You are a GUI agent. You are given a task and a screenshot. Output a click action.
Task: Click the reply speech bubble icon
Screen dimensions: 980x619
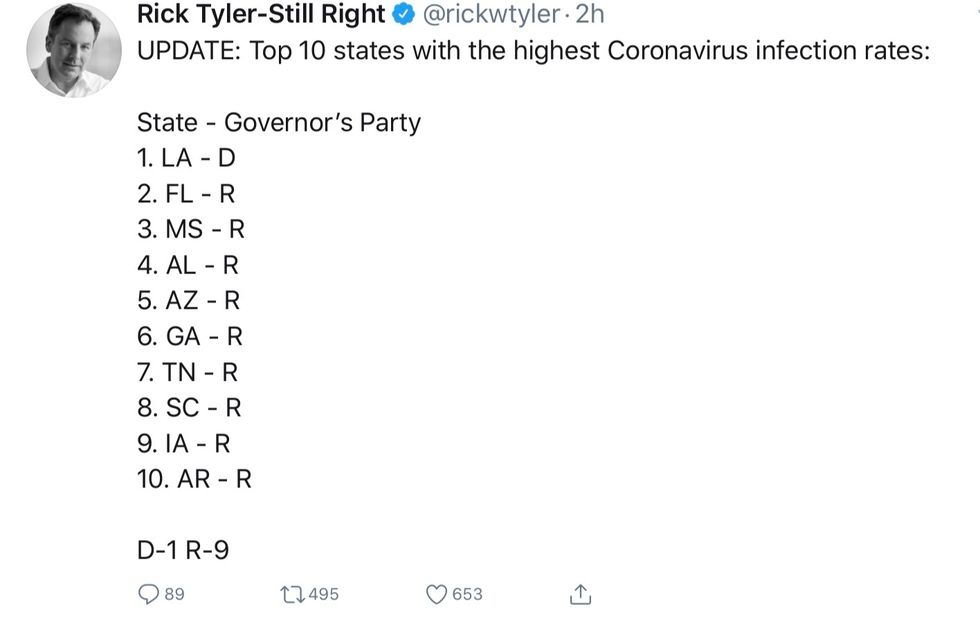tap(147, 594)
